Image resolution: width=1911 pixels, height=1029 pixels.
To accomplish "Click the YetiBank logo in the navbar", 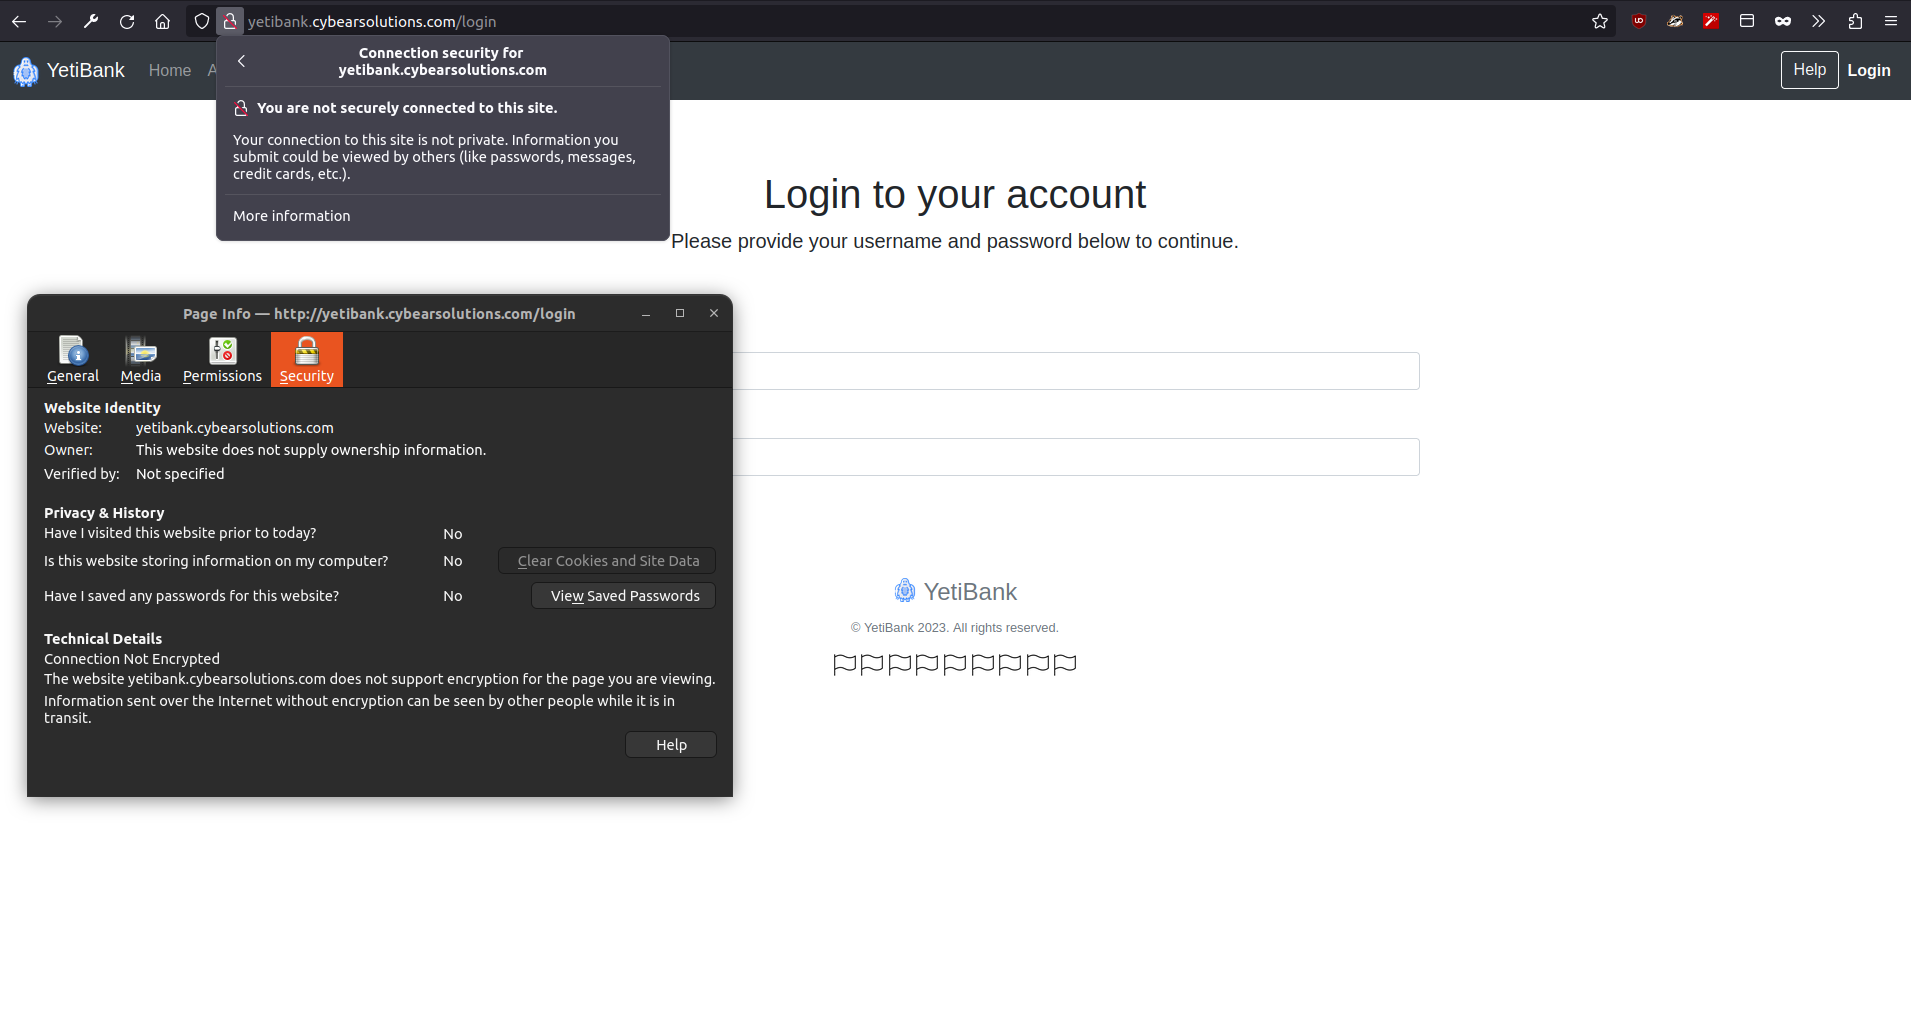I will pos(69,71).
